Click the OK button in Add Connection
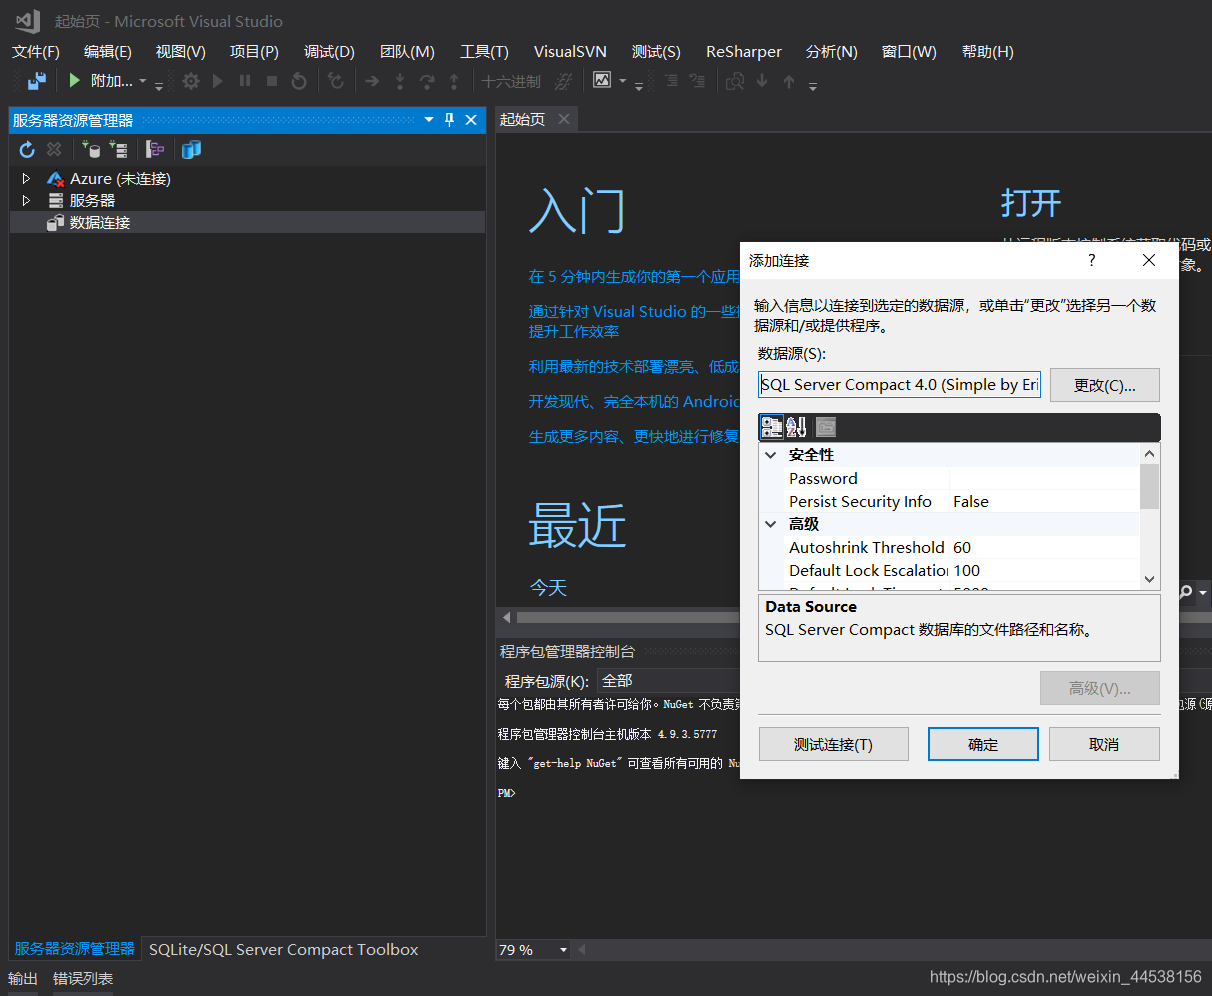Screen dimensions: 1212x996 click(x=983, y=744)
